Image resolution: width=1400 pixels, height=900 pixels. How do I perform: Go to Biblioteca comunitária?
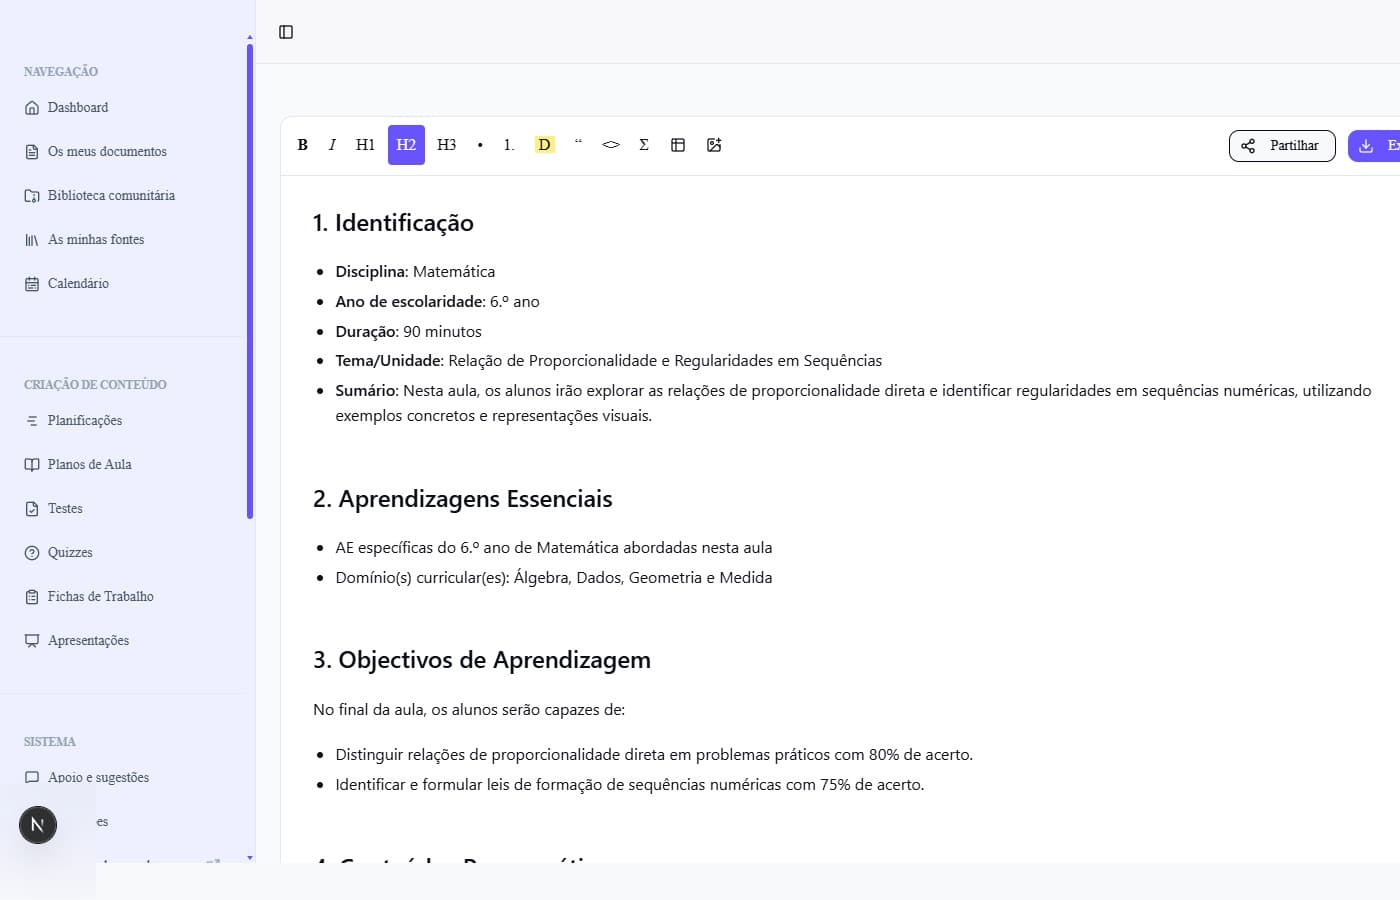[x=111, y=195]
